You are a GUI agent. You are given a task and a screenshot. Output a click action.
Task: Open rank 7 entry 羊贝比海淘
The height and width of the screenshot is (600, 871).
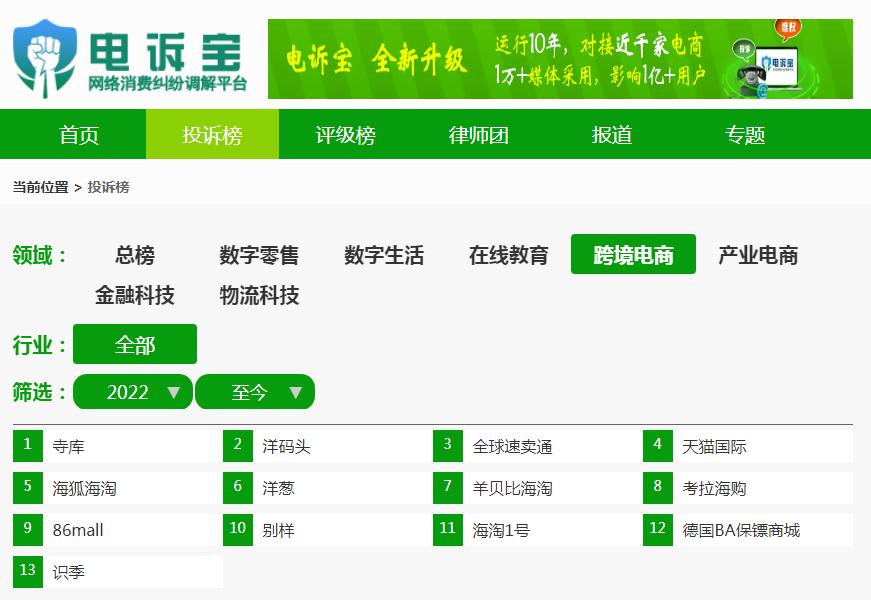pos(538,488)
